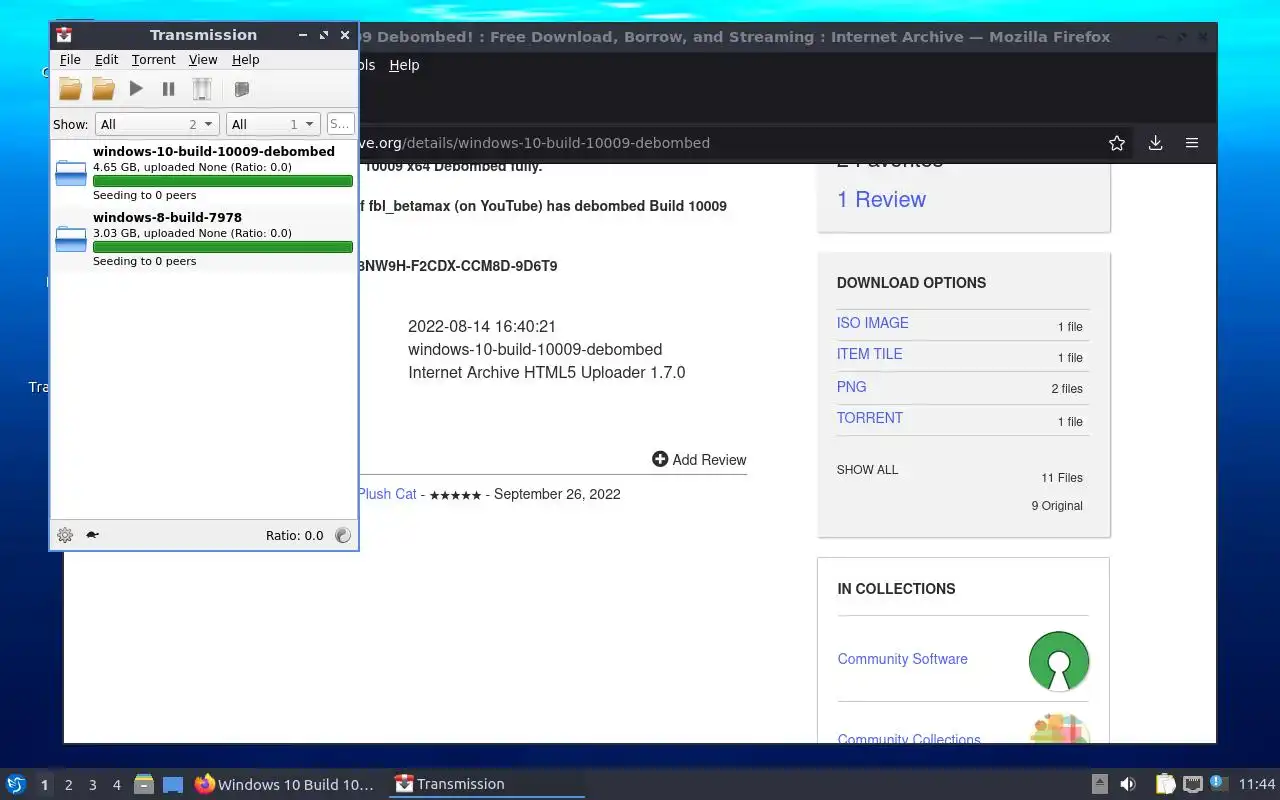This screenshot has height=800, width=1280.
Task: Switch to virtual desktop 4
Action: point(116,785)
